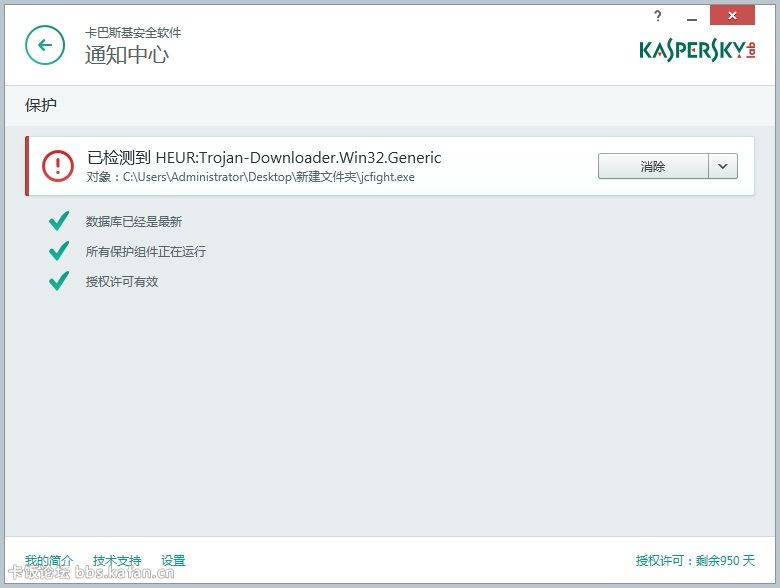The image size is (780, 588).
Task: Click the checkmark beside 所有保护组件正在运行
Action: coord(59,251)
